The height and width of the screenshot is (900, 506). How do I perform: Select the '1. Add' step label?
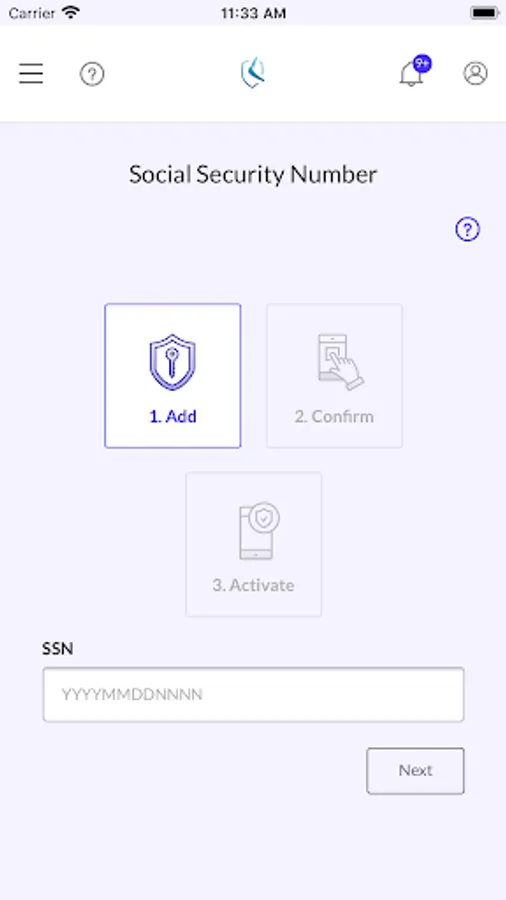pos(173,416)
